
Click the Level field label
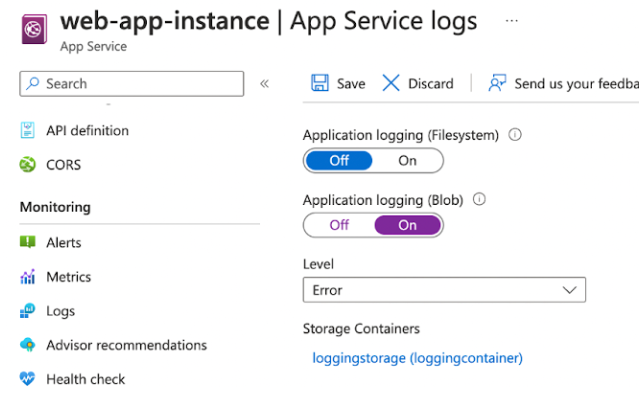click(x=318, y=264)
